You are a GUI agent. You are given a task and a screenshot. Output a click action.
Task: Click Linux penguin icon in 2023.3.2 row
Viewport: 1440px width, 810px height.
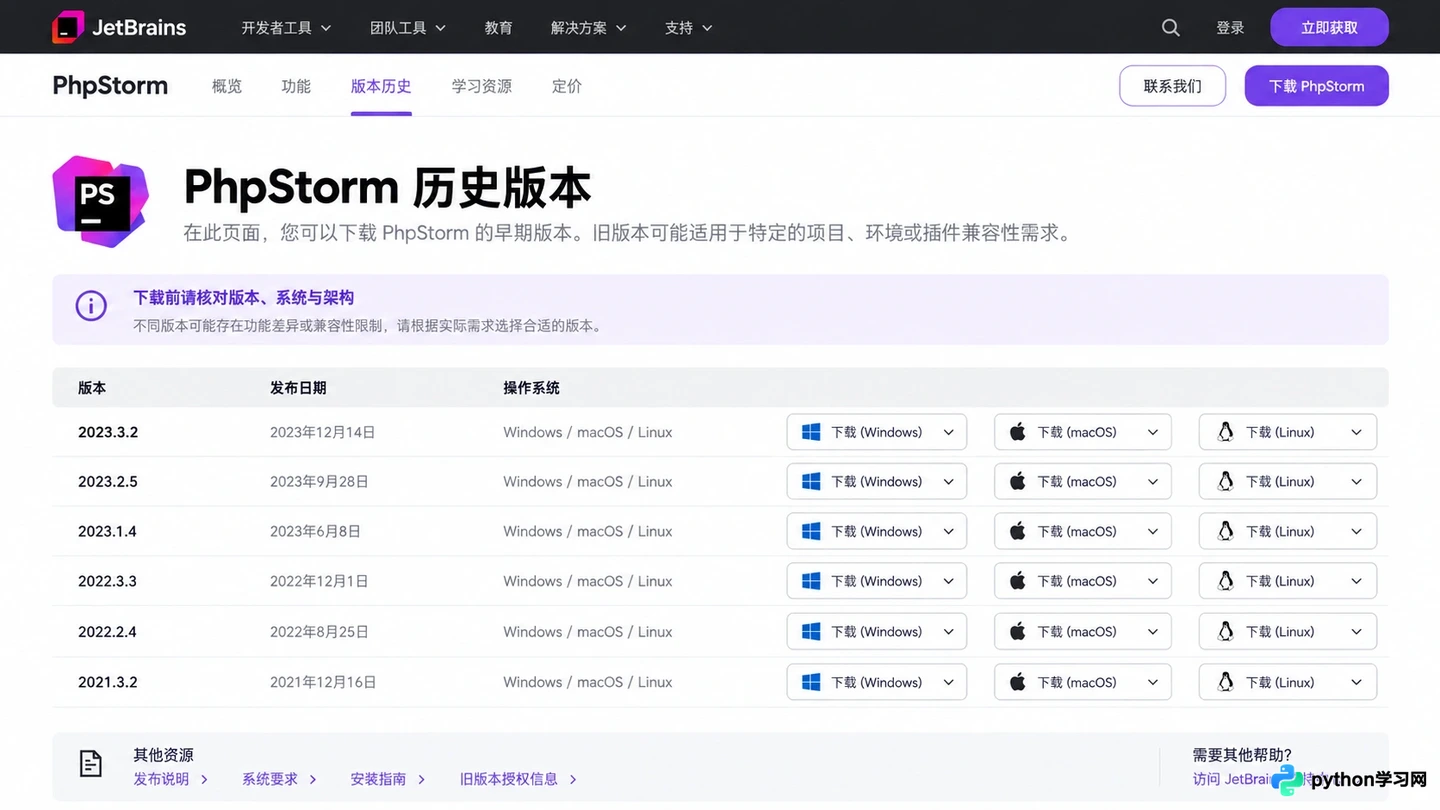(1225, 432)
